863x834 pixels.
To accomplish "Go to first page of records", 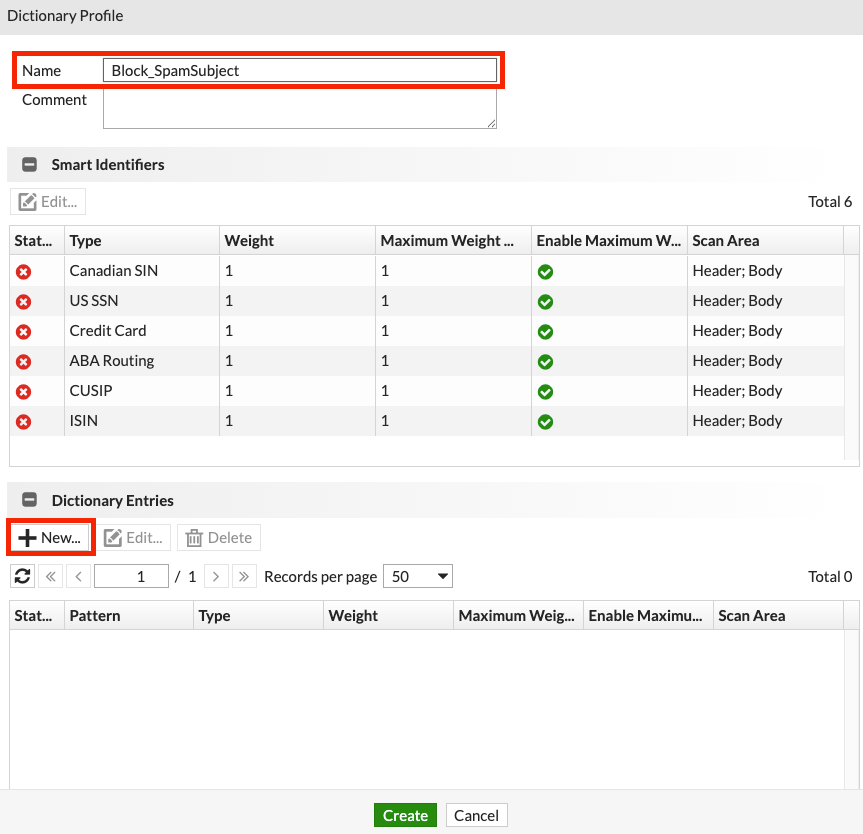I will coord(51,576).
